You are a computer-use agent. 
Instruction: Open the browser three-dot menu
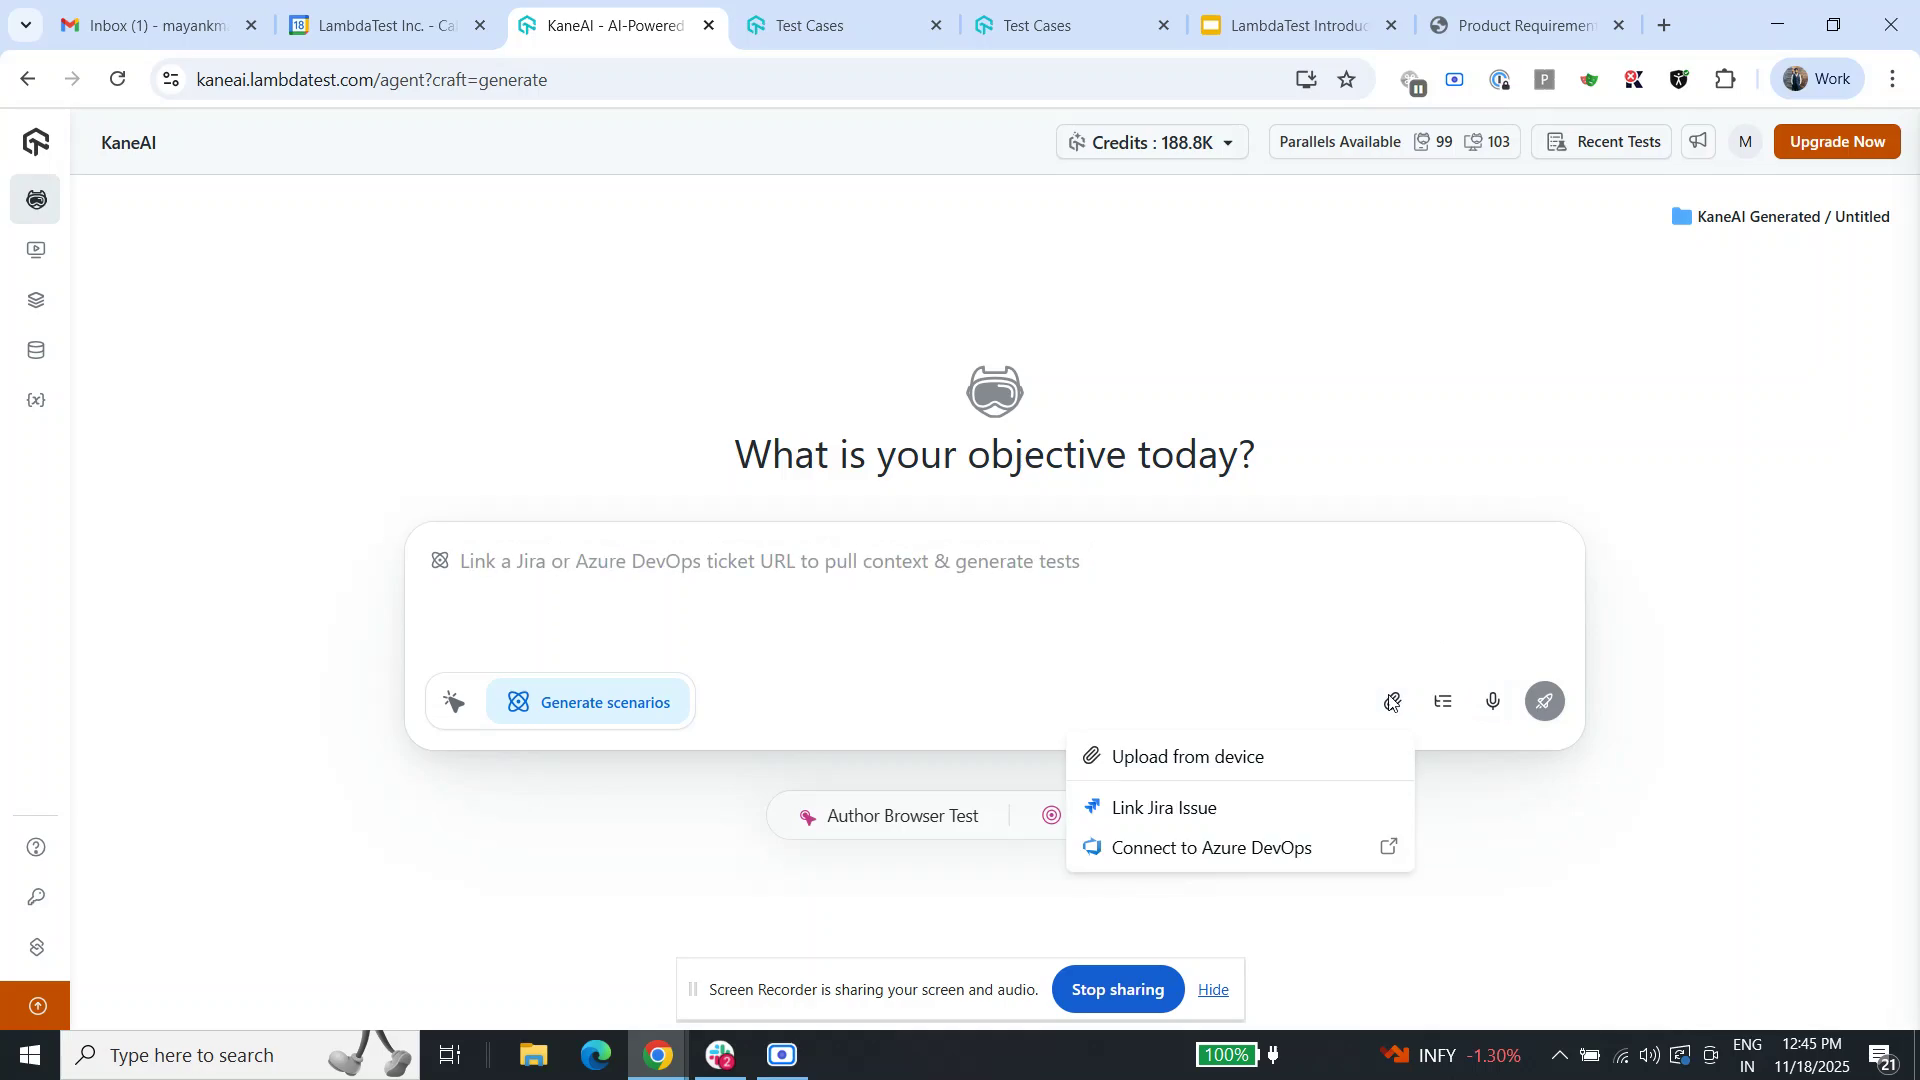pos(1892,78)
